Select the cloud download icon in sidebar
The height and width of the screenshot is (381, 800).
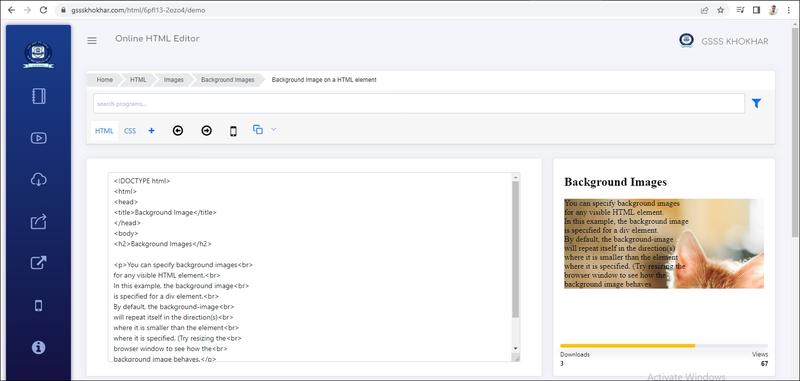[39, 180]
